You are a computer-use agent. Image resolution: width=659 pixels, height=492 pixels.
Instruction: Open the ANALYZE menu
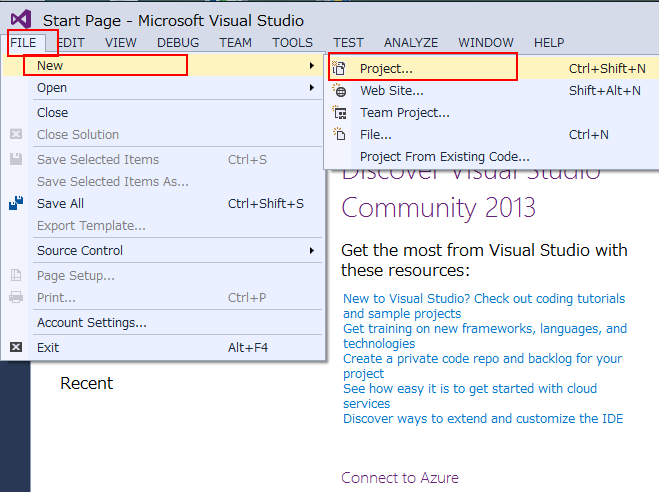pyautogui.click(x=411, y=42)
